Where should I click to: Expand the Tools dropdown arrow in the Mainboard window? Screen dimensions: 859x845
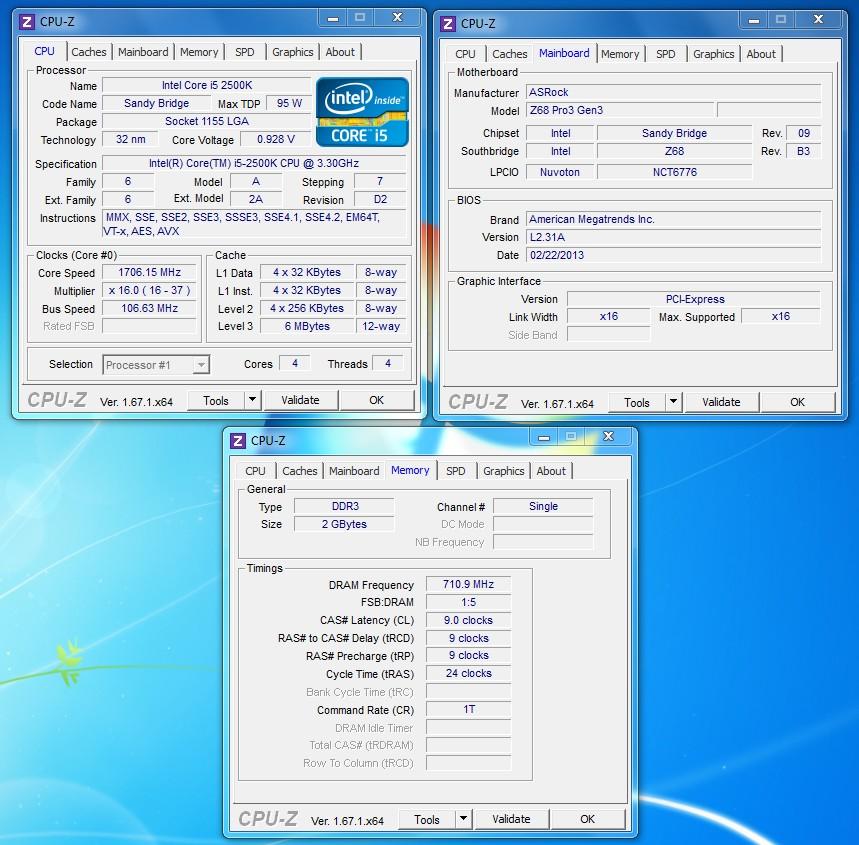pos(673,402)
